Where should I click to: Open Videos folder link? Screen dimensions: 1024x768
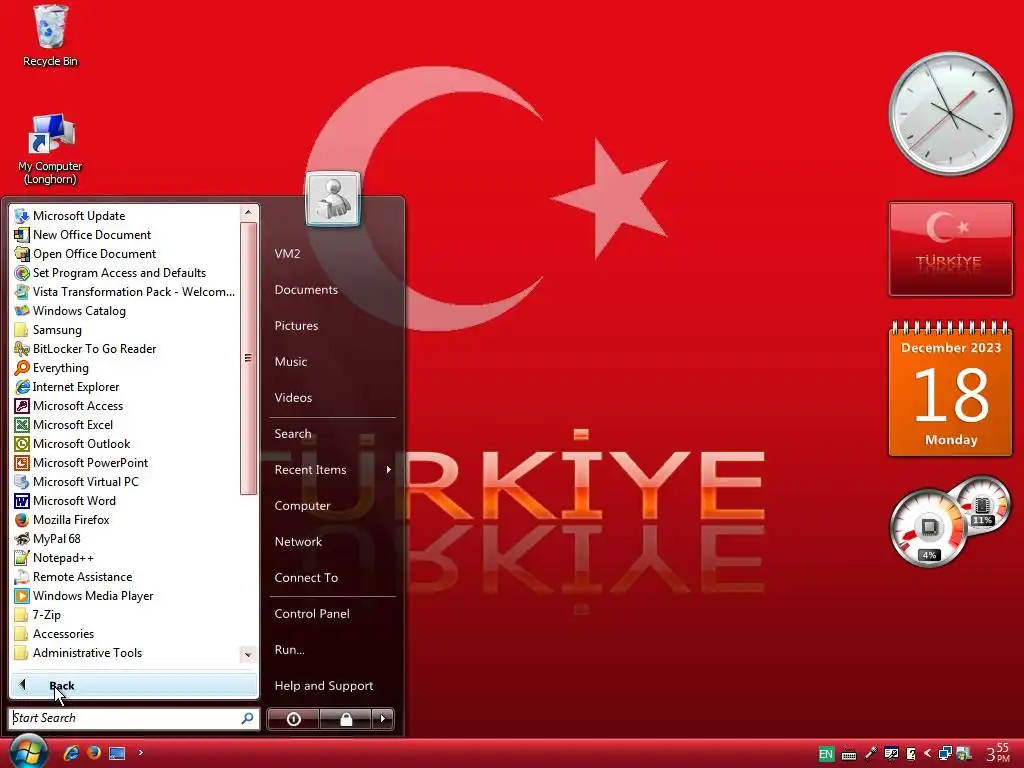pos(293,397)
